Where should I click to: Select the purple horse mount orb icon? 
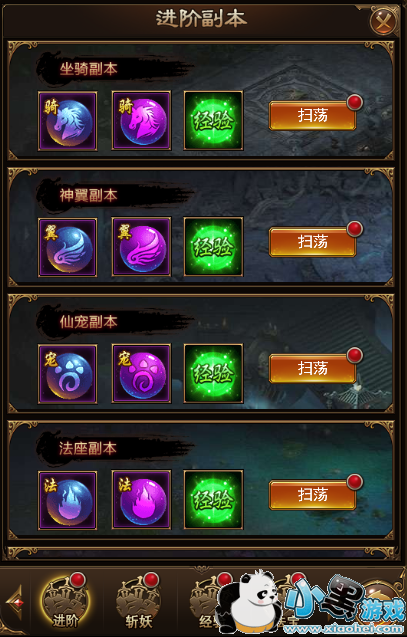tap(141, 121)
